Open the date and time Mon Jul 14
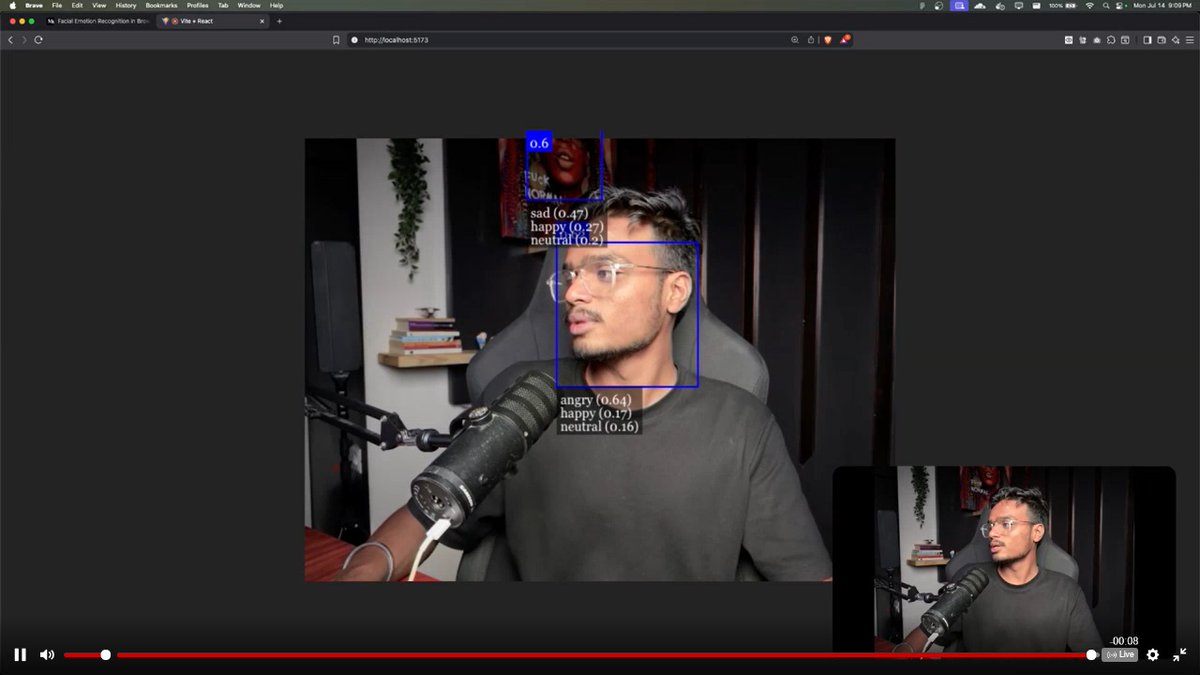The height and width of the screenshot is (675, 1200). pyautogui.click(x=1162, y=5)
